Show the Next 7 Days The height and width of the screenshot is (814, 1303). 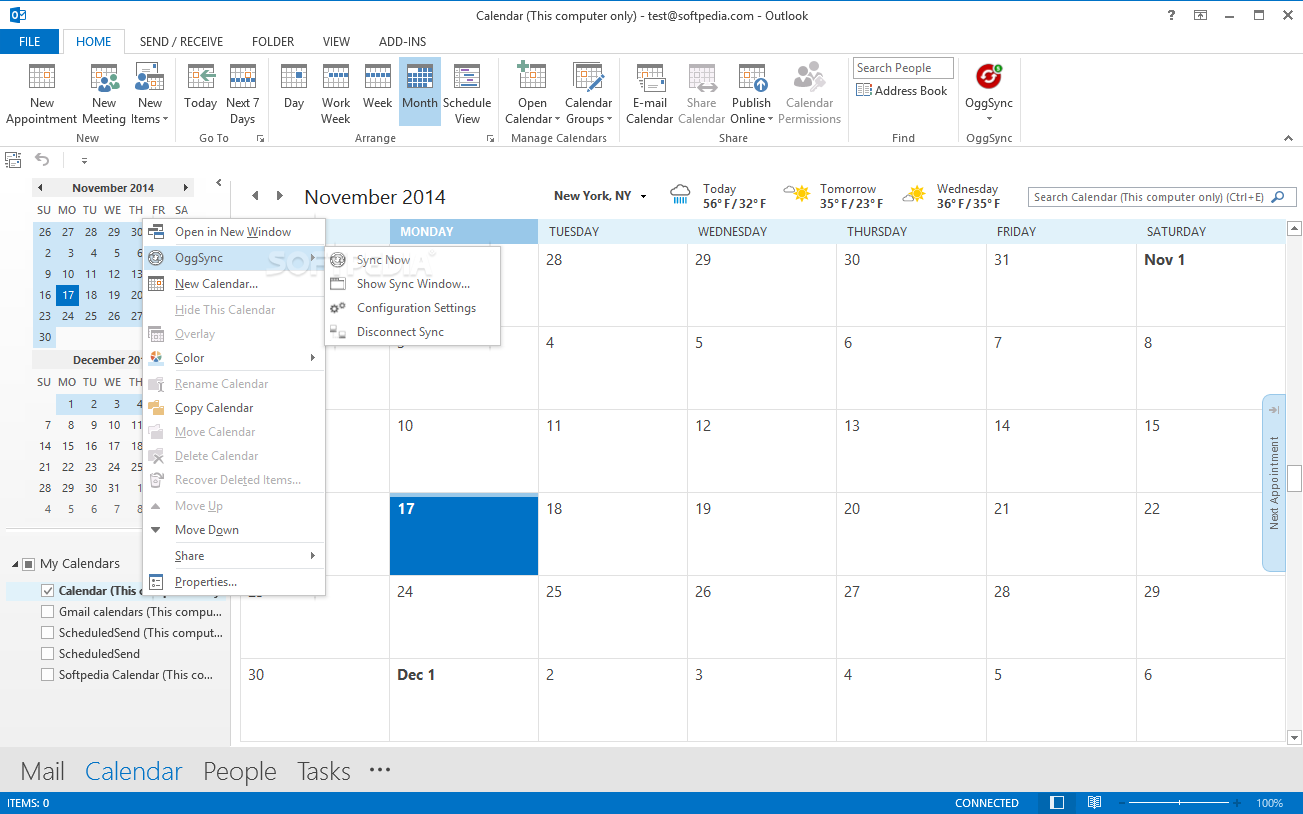pyautogui.click(x=243, y=94)
